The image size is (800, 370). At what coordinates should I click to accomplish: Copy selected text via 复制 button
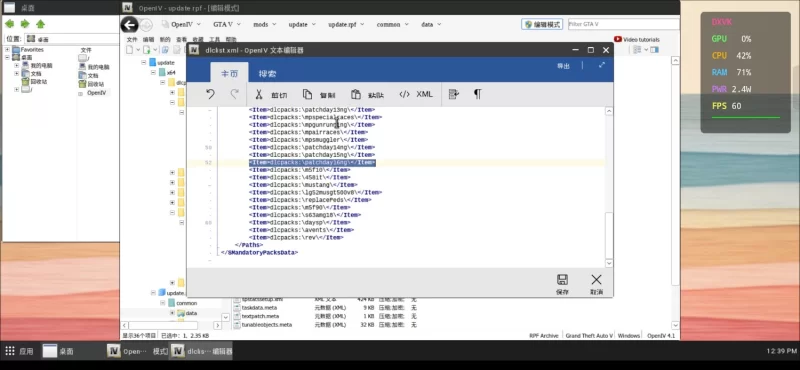[x=319, y=94]
